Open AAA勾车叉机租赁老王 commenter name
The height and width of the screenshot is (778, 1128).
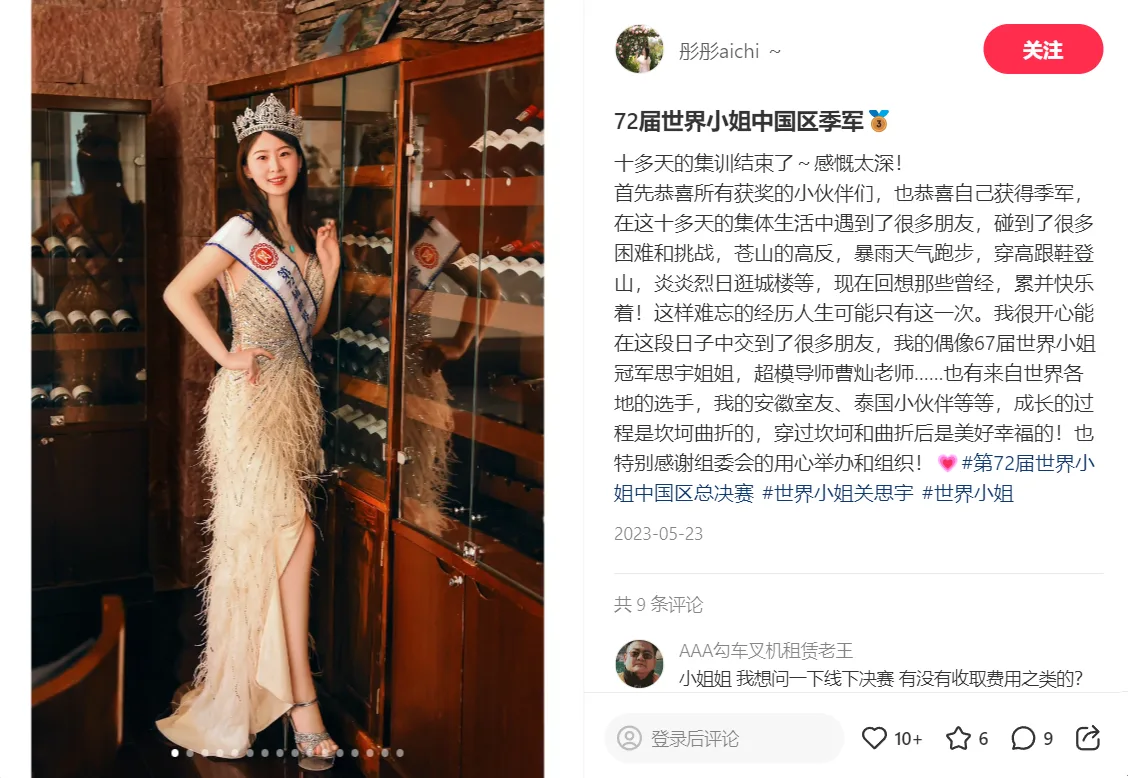[x=765, y=651]
